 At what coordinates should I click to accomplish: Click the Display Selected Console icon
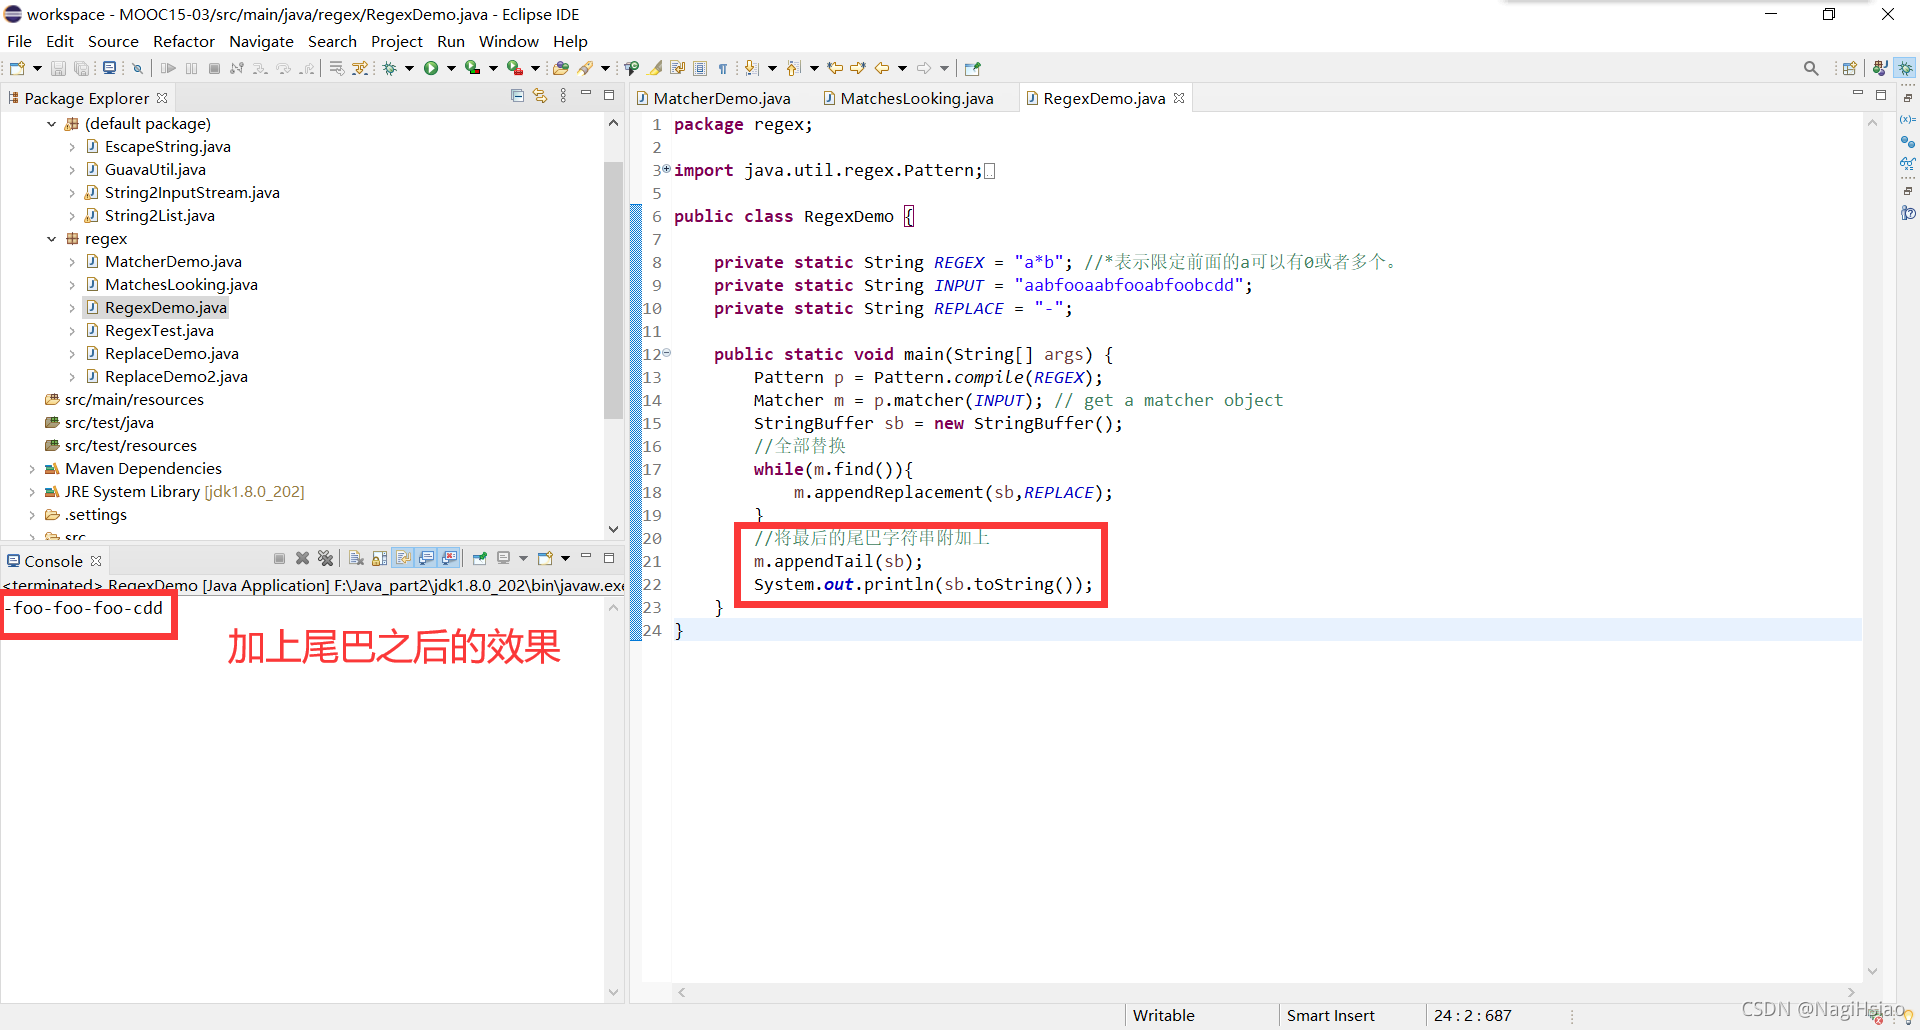click(x=504, y=558)
